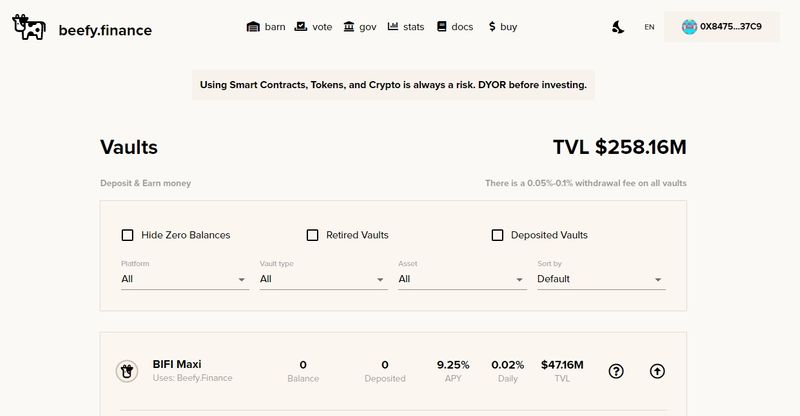Image resolution: width=800 pixels, height=416 pixels.
Task: Click the gov building icon
Action: pyautogui.click(x=349, y=27)
